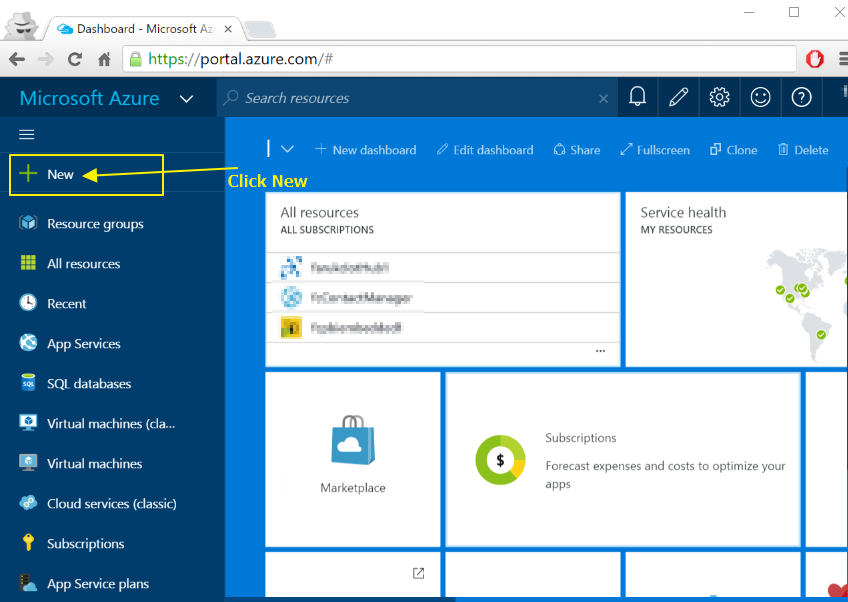Close the Dashboard browser tab
Screen dimensions: 848x602
point(228,29)
